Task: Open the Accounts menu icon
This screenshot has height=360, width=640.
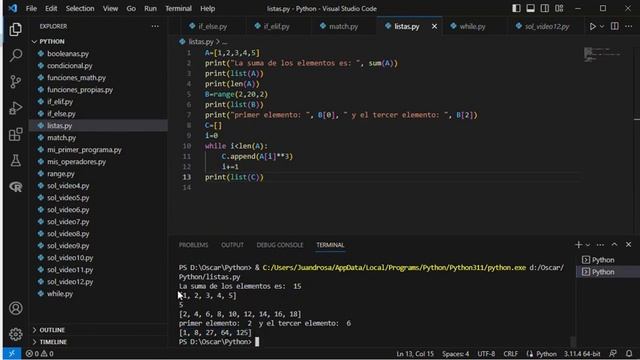Action: [16, 308]
